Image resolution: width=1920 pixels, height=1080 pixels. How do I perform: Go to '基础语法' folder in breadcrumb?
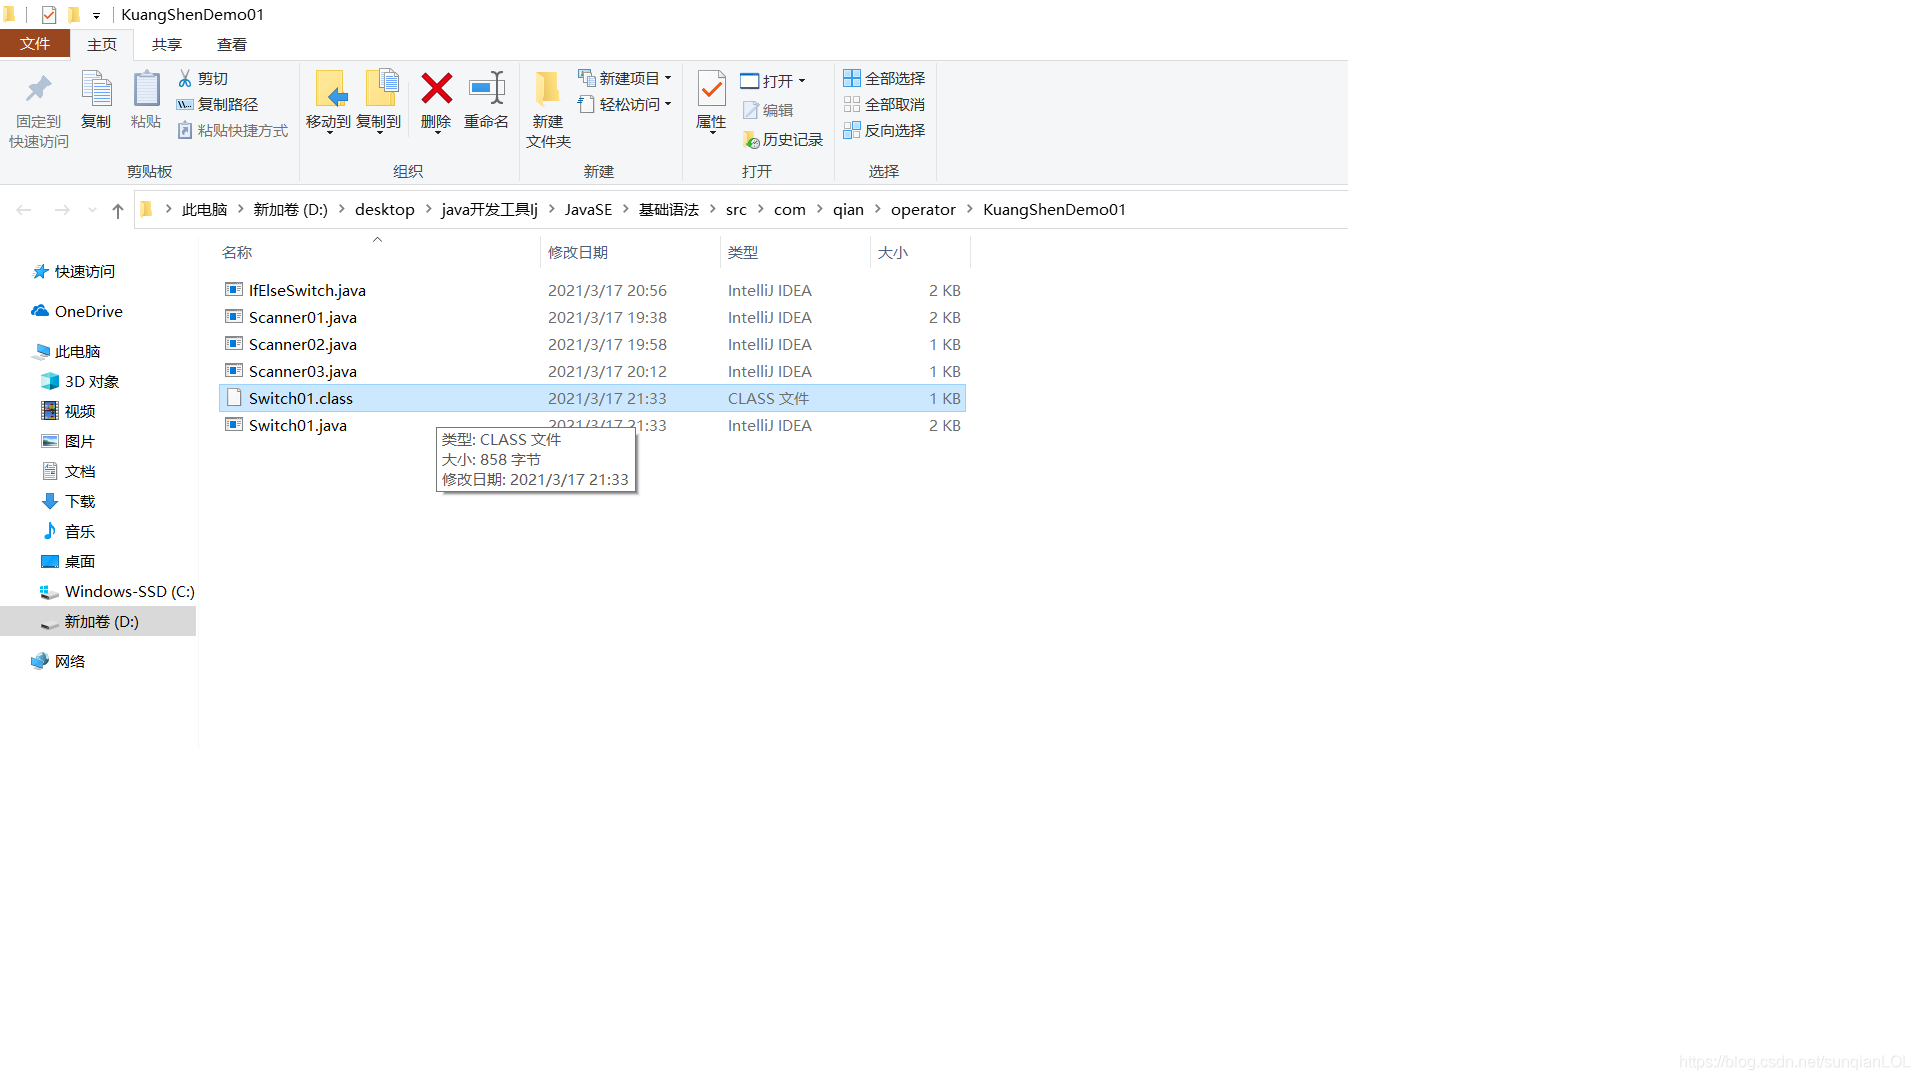[669, 209]
